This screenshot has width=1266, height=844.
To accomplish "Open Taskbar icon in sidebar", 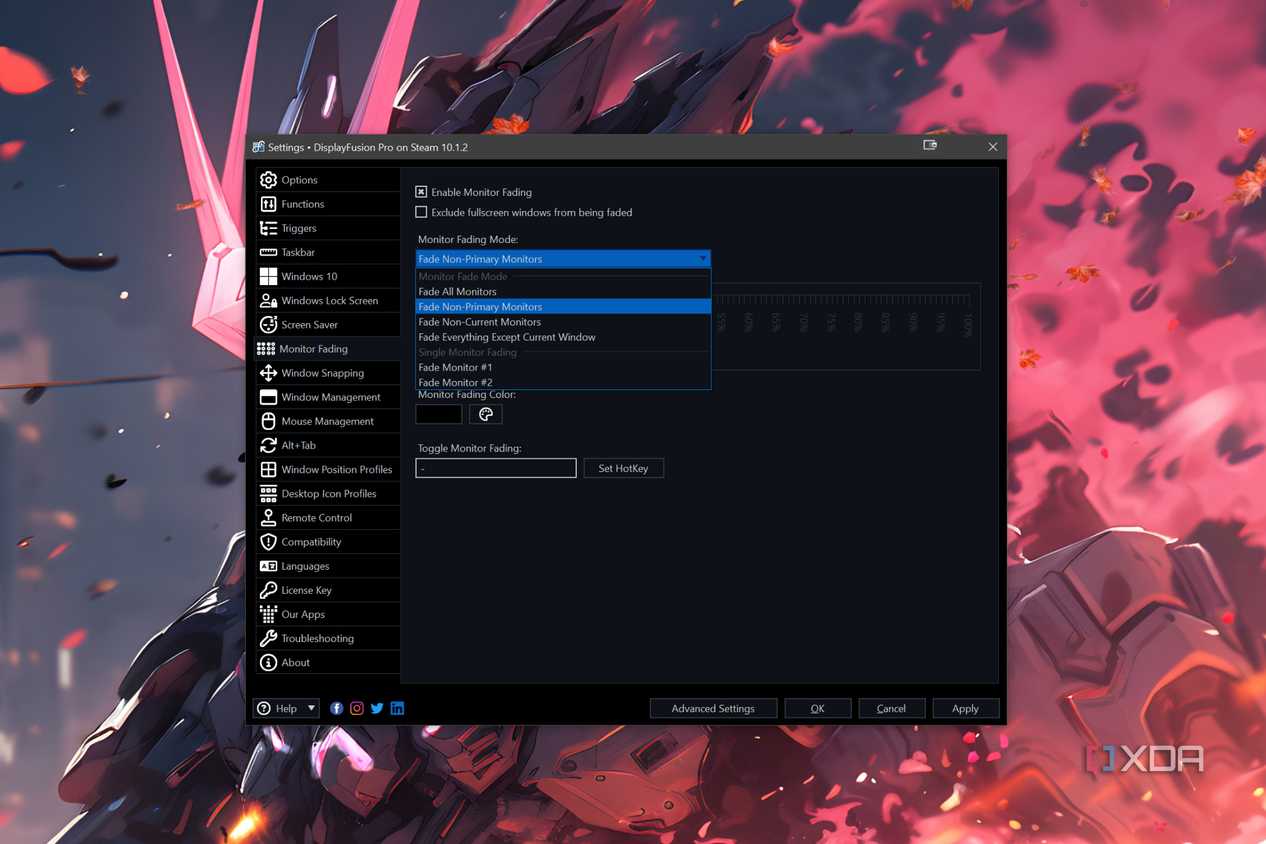I will point(268,252).
